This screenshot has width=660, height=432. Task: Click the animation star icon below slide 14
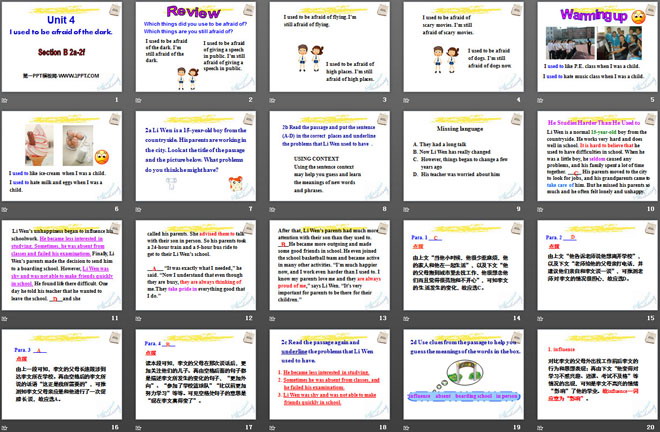point(406,319)
